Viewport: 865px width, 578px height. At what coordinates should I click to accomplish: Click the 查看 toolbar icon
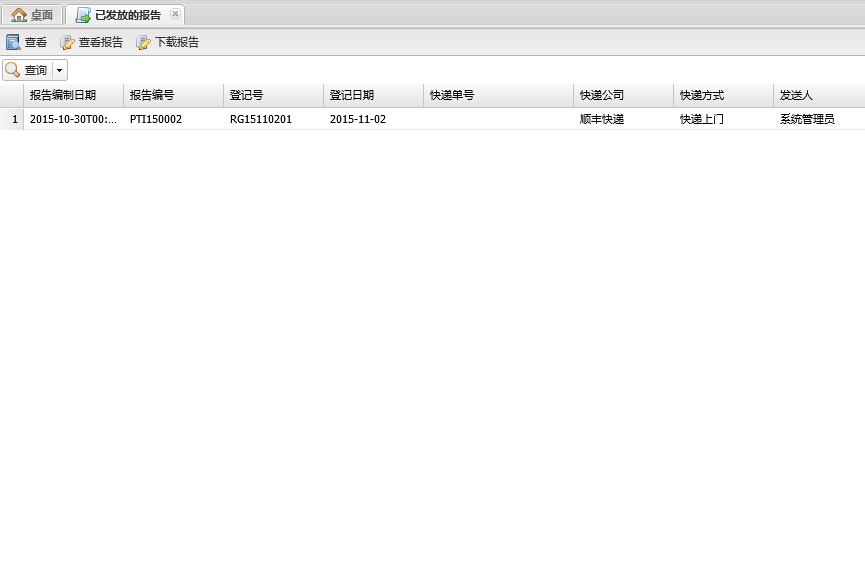click(x=13, y=42)
